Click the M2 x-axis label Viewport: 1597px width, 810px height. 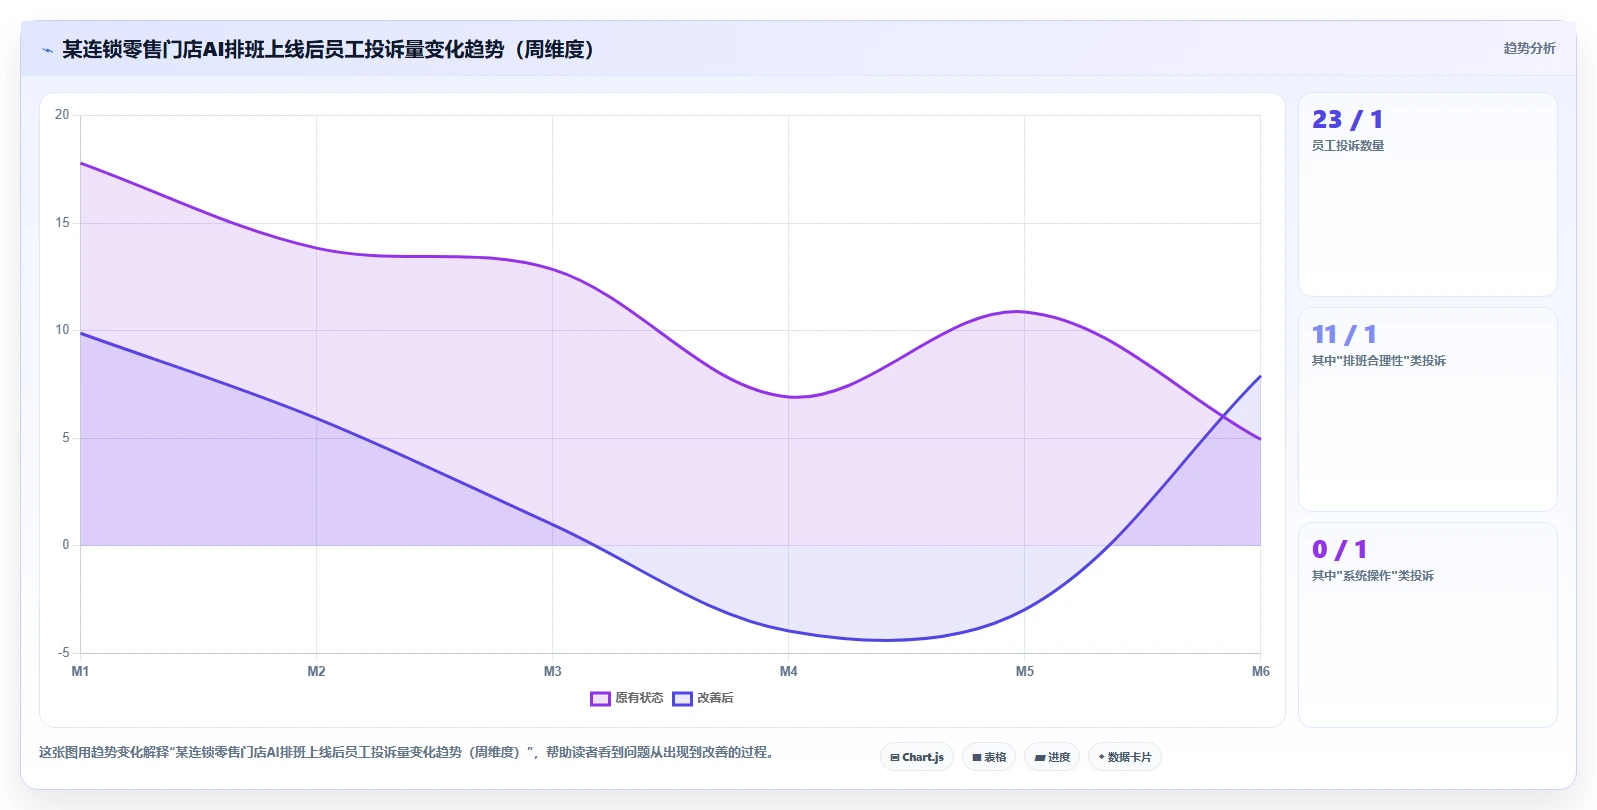316,671
